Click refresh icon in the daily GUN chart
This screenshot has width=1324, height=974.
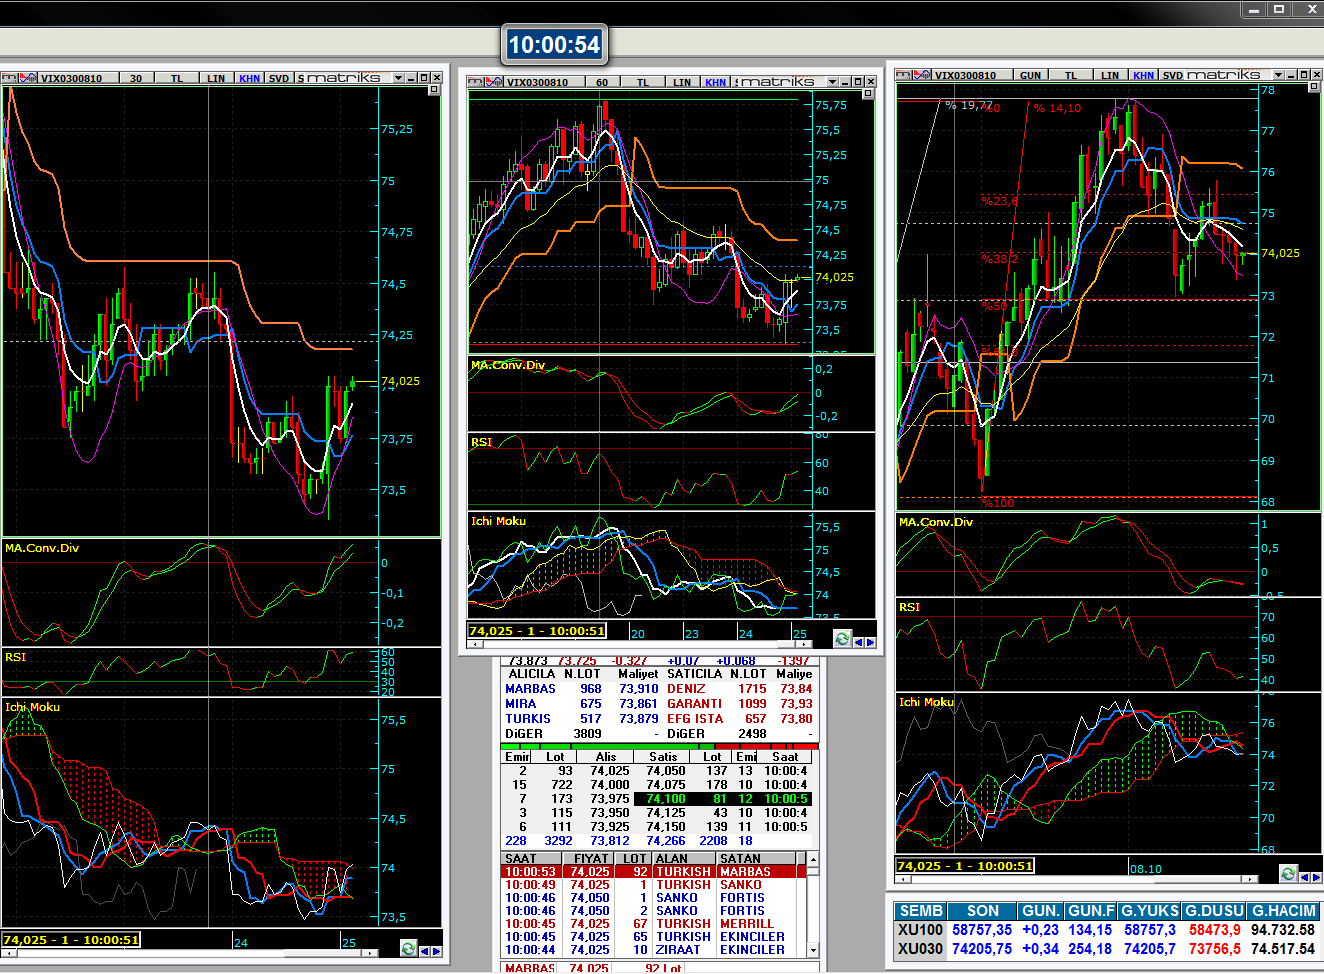1288,873
